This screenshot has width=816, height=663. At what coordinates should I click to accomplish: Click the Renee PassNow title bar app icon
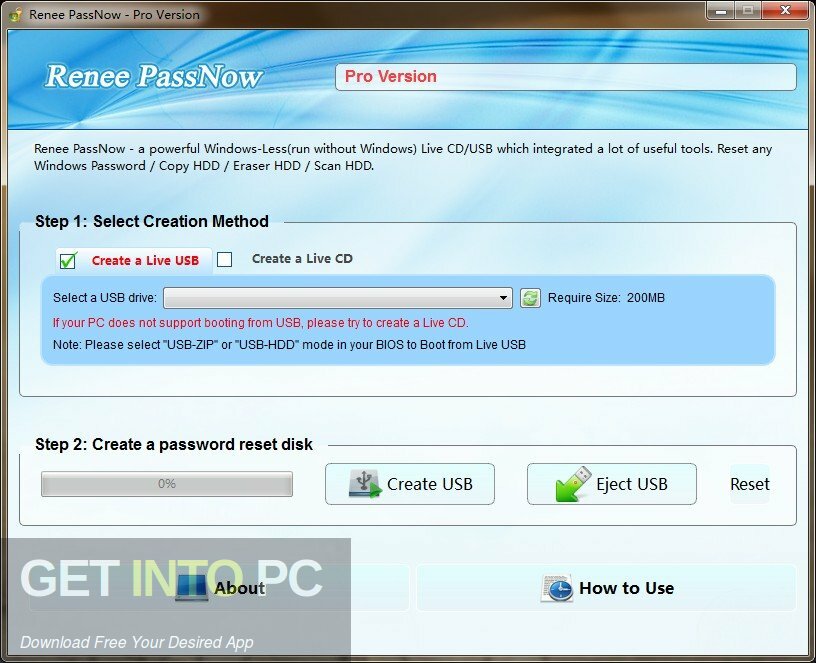[15, 14]
